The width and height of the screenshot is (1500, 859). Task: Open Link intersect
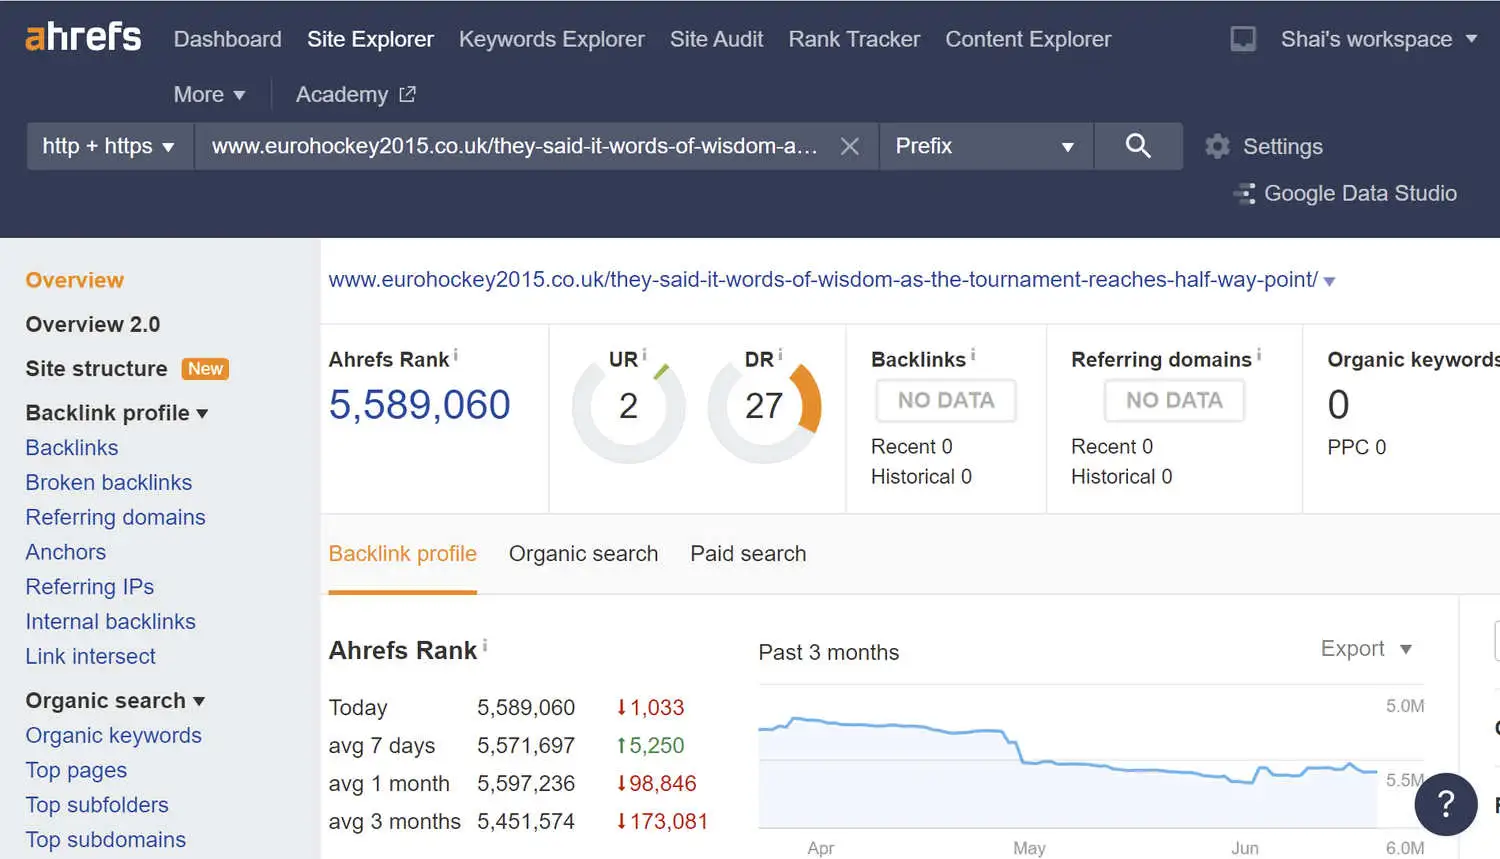91,656
